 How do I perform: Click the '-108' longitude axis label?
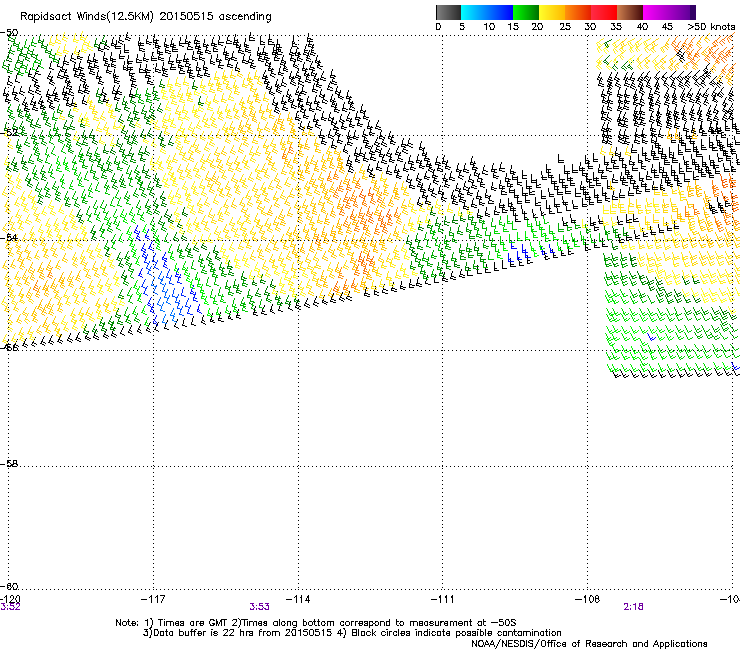pos(588,599)
